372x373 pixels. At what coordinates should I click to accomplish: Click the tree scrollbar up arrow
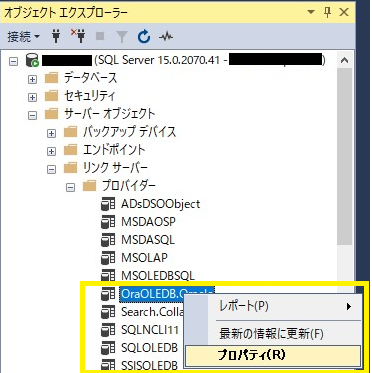tap(344, 61)
